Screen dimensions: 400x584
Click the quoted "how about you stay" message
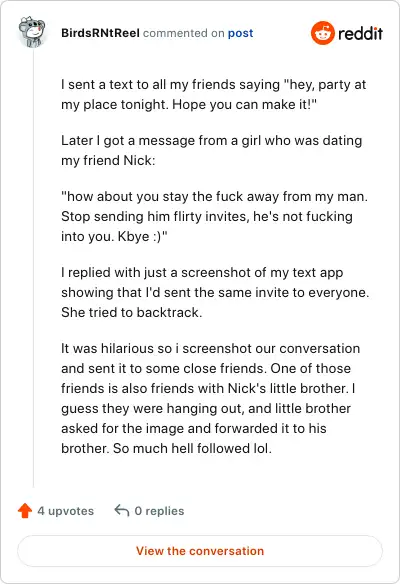pyautogui.click(x=214, y=216)
